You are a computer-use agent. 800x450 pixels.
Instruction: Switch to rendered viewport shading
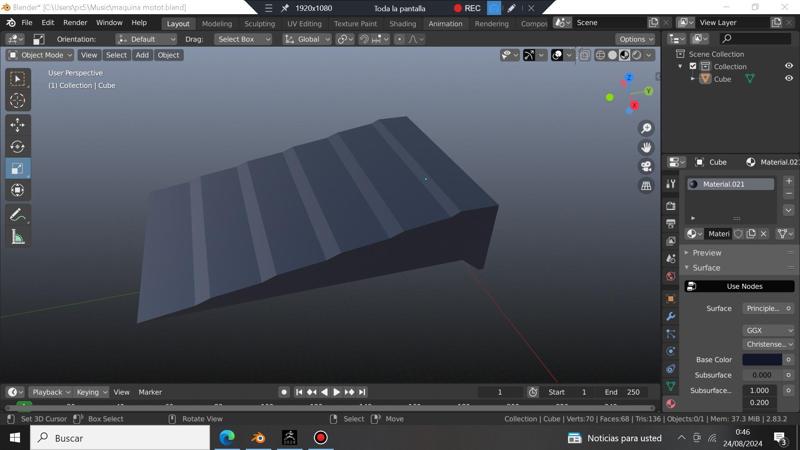637,55
